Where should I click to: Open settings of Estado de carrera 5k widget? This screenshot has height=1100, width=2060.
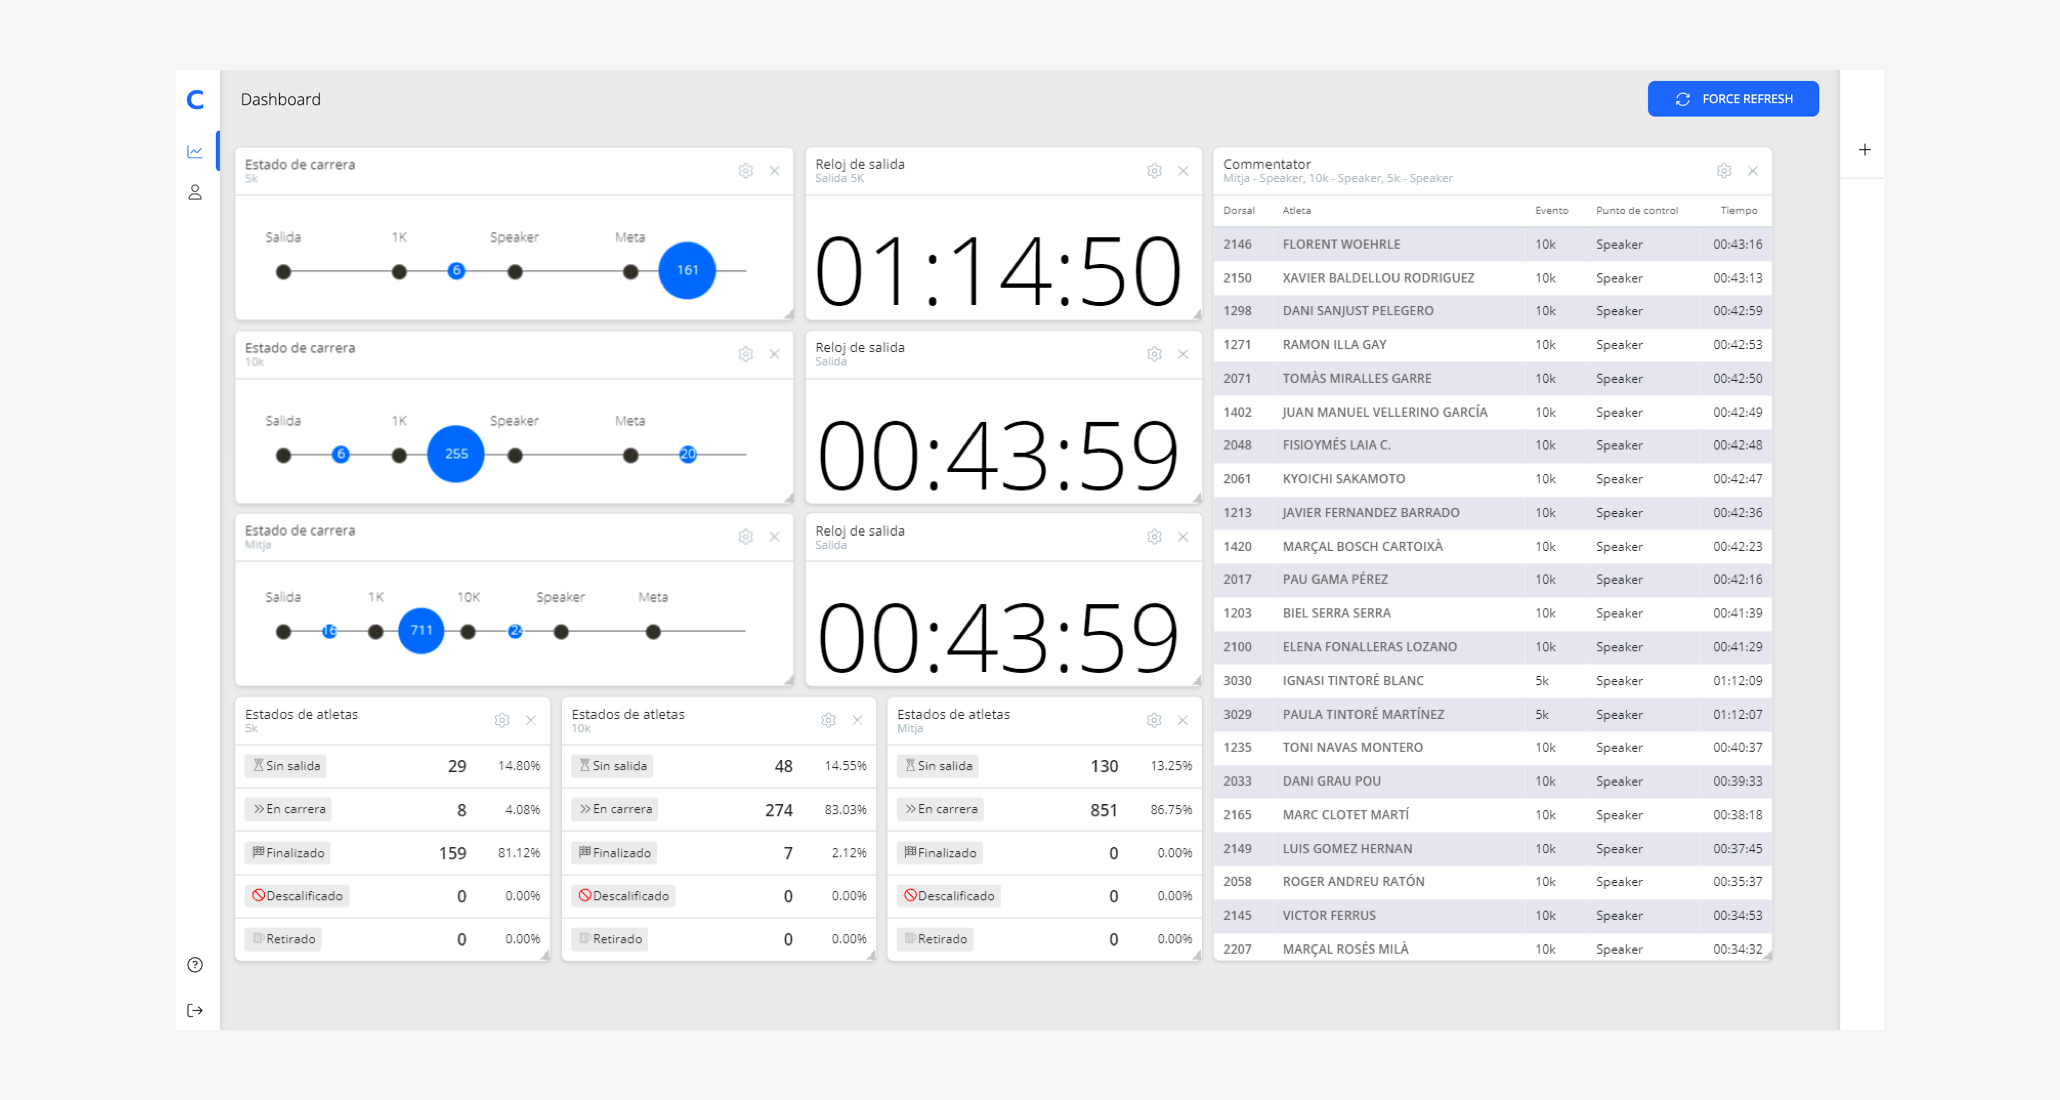(x=745, y=171)
